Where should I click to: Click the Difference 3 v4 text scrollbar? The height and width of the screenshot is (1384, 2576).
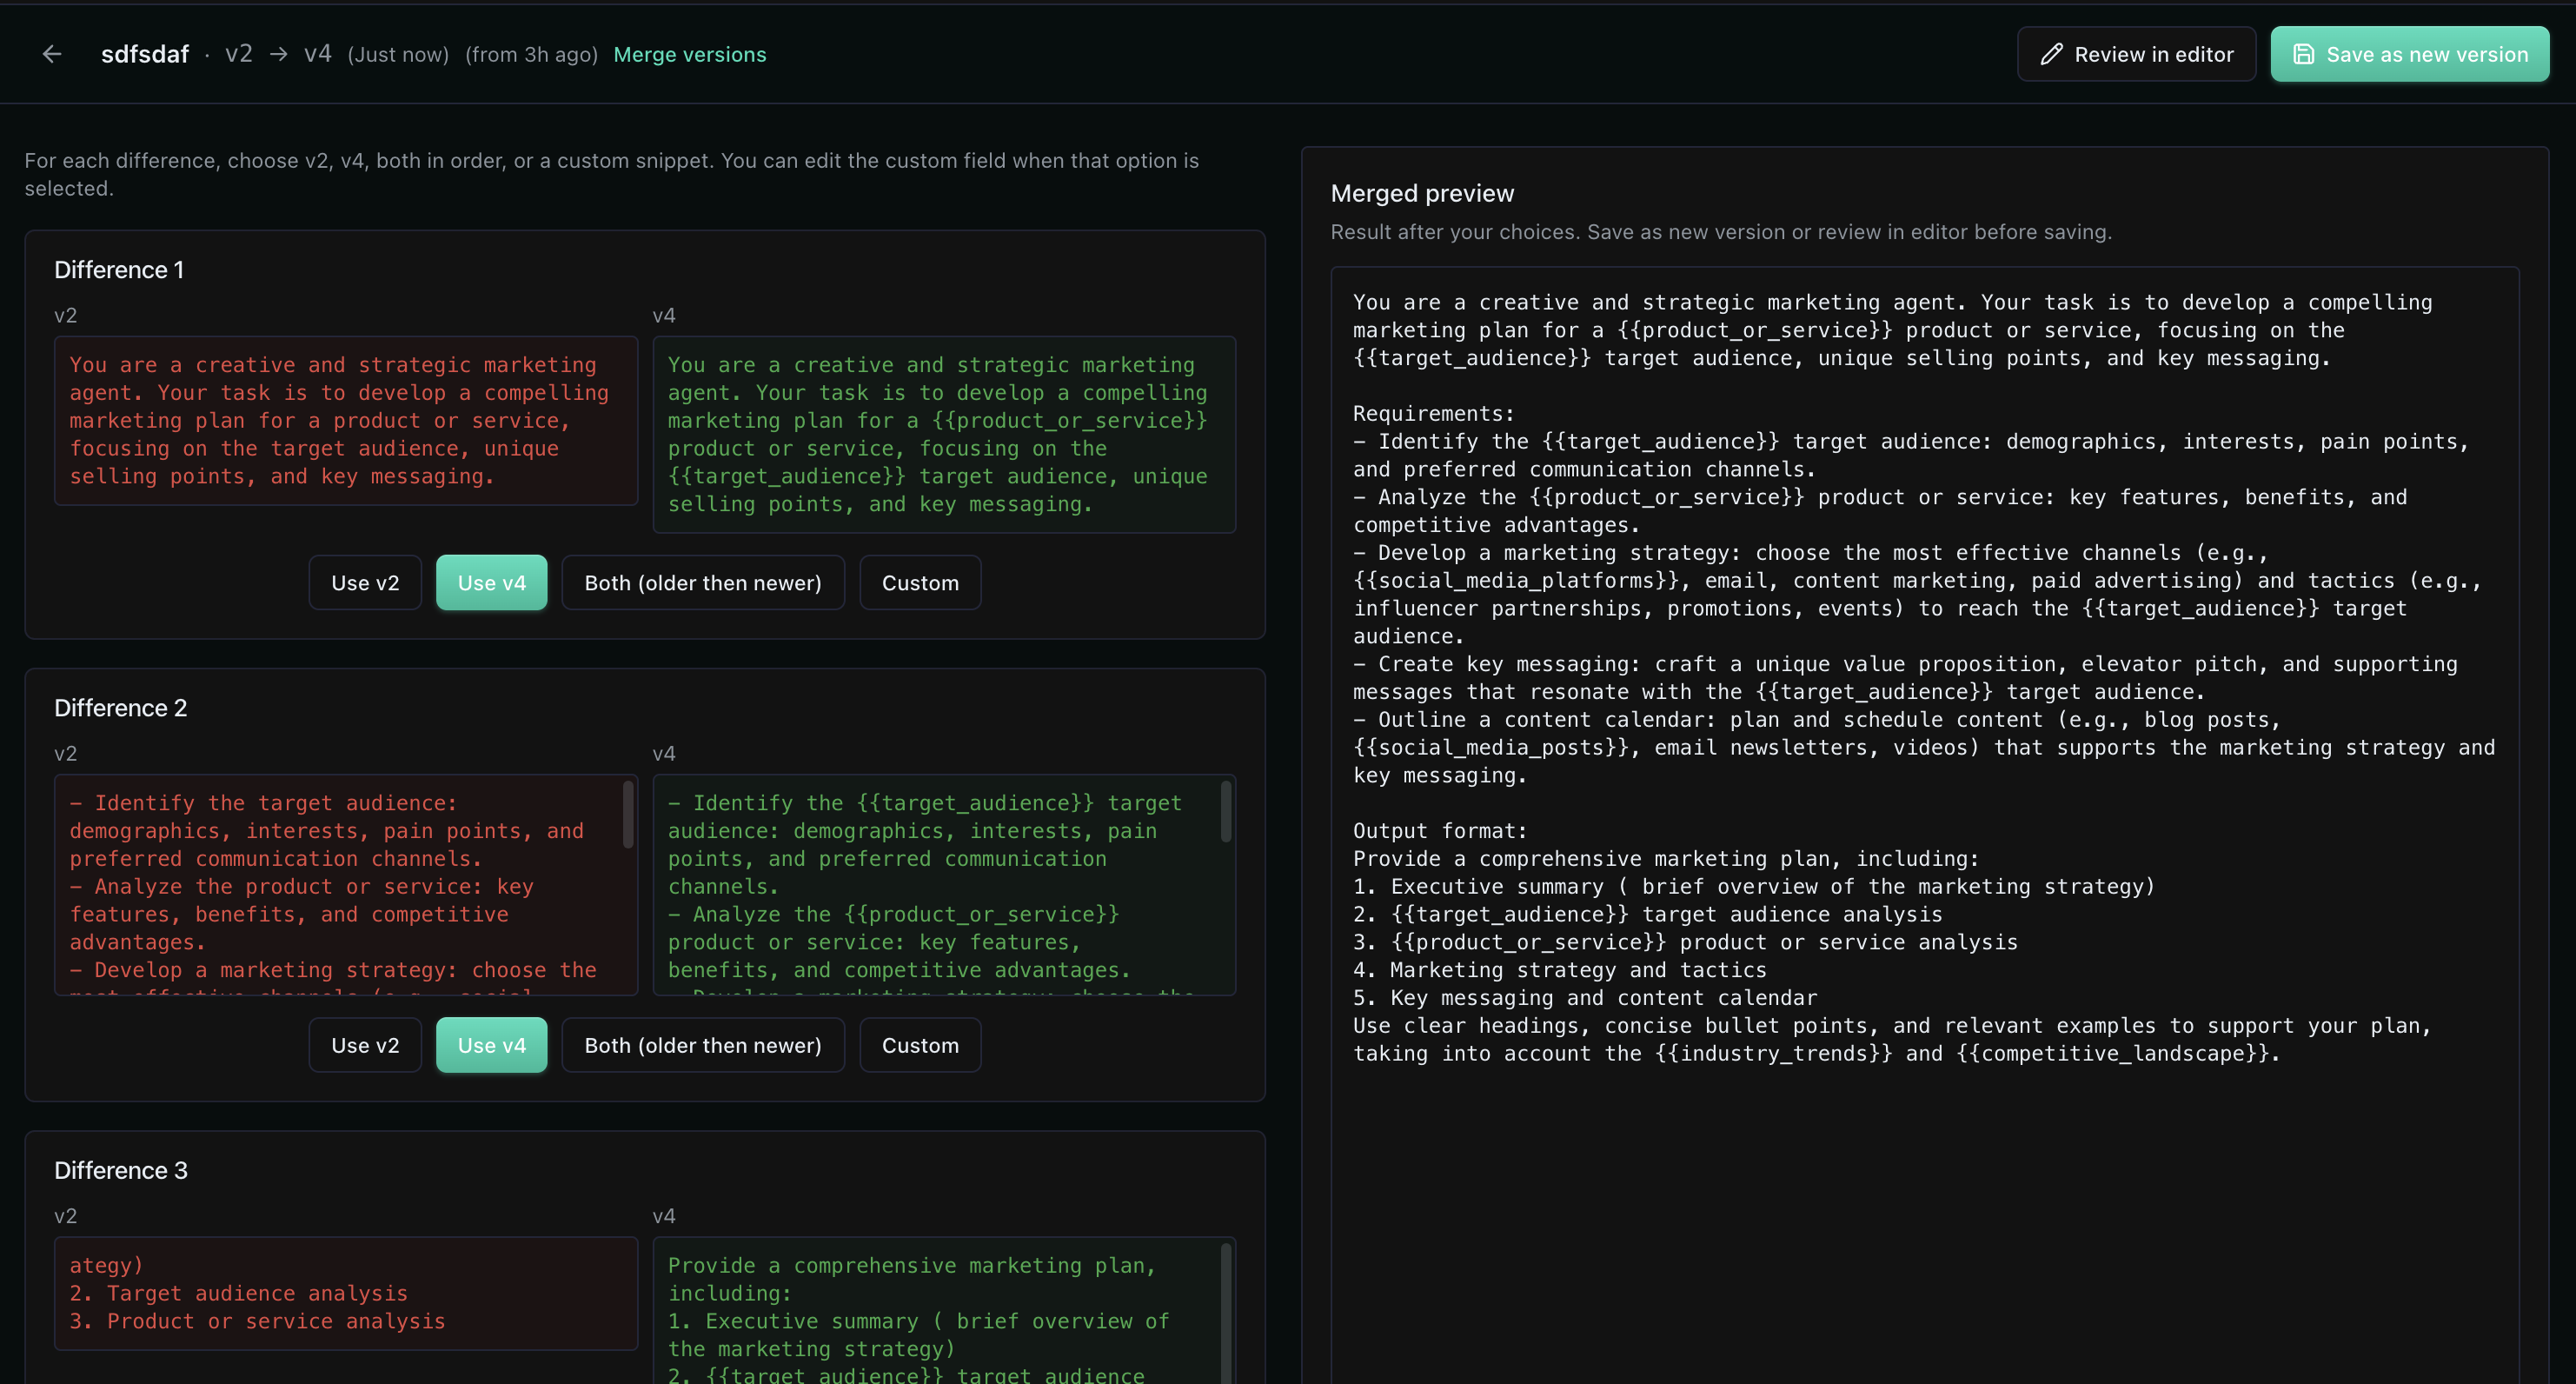point(1226,1313)
